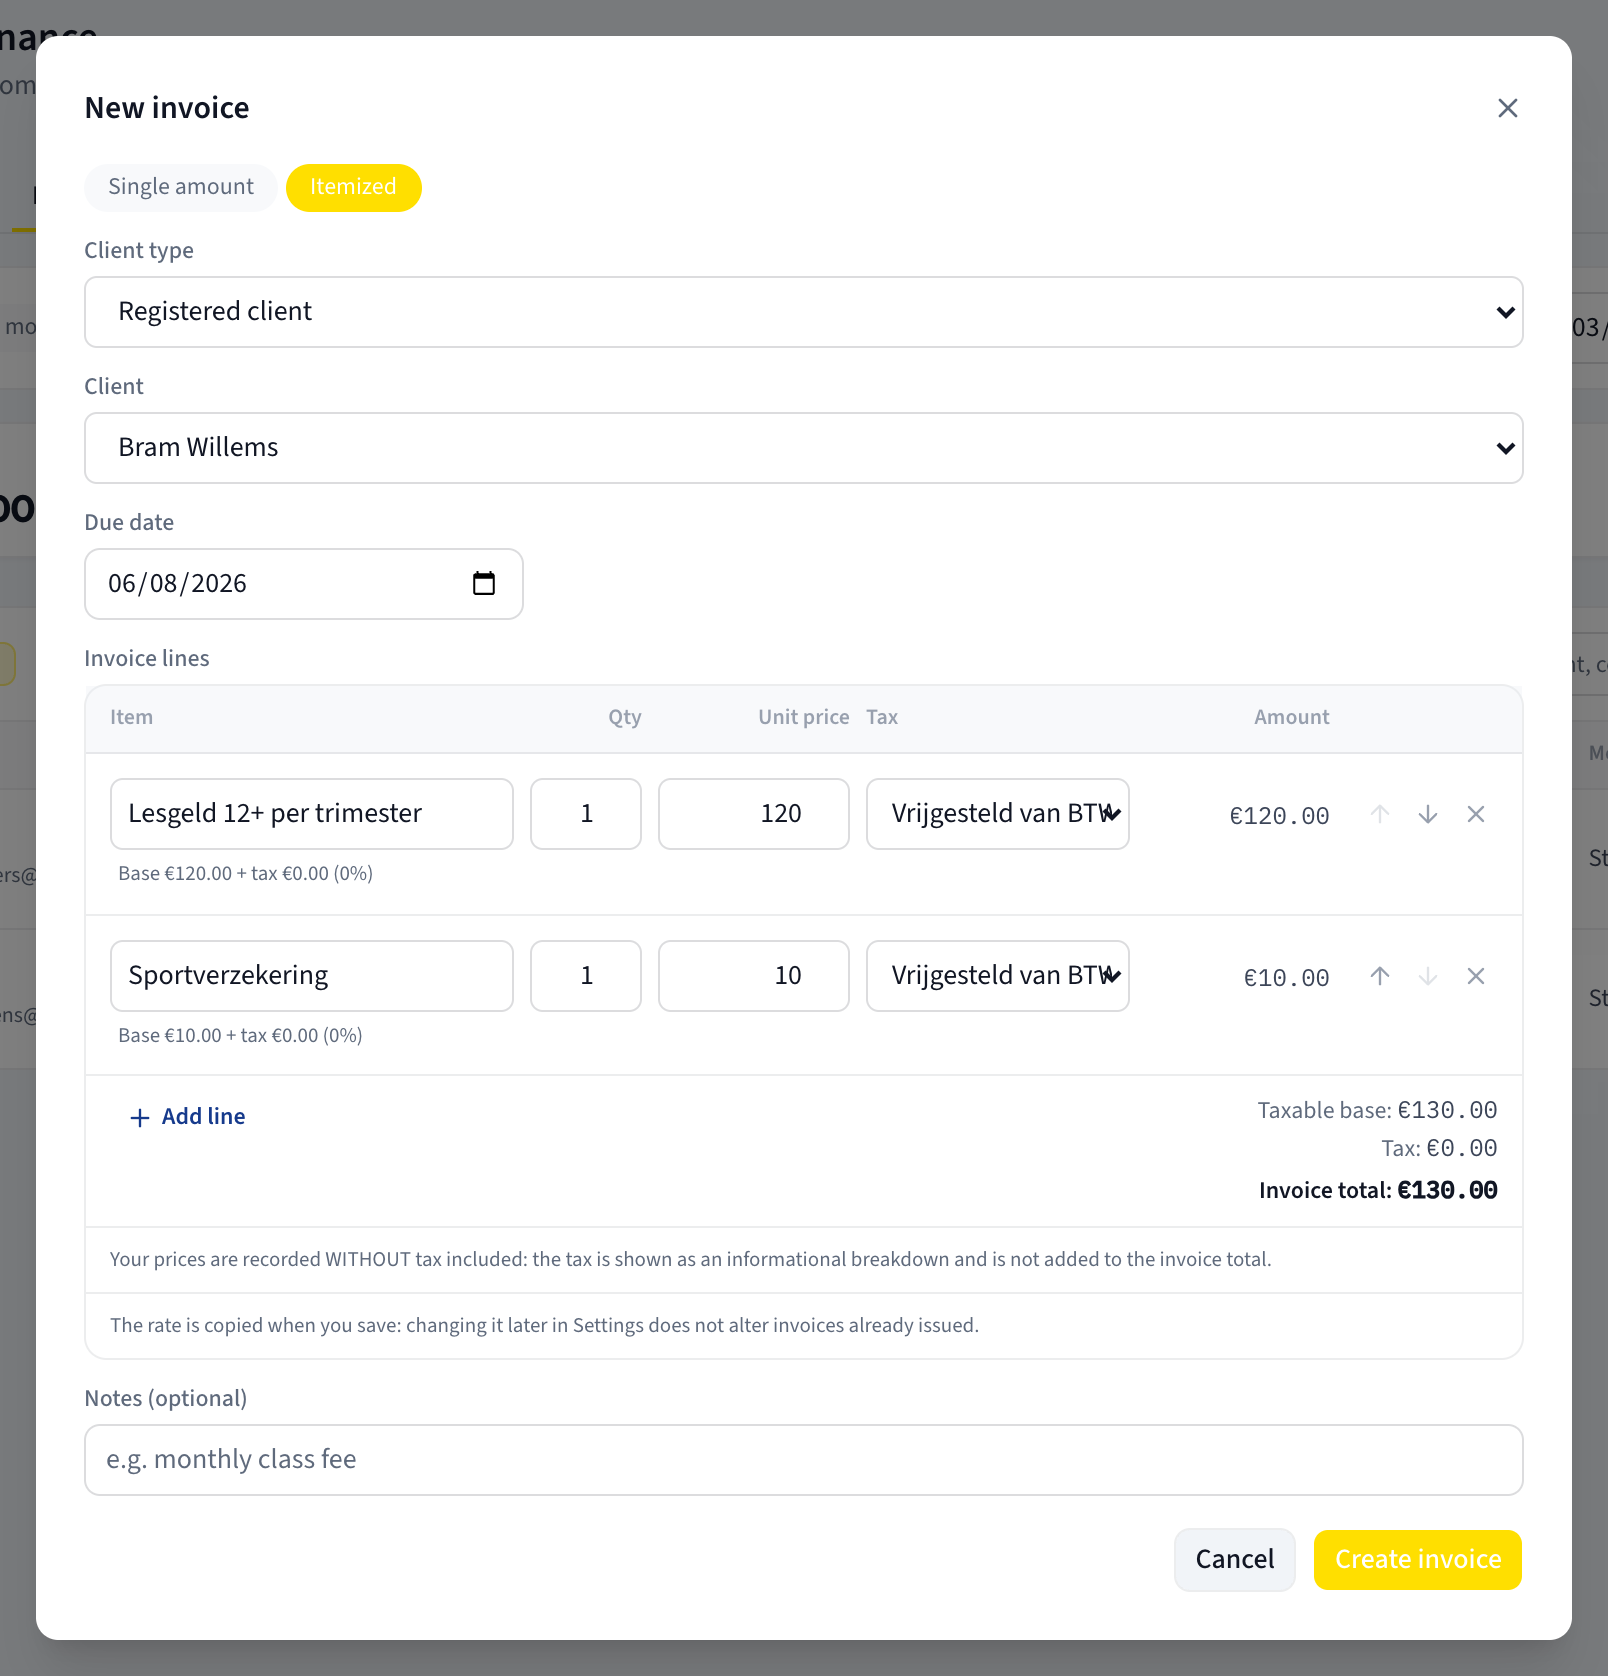This screenshot has width=1608, height=1676.
Task: Edit quantity for Lesgeld line
Action: click(x=586, y=814)
